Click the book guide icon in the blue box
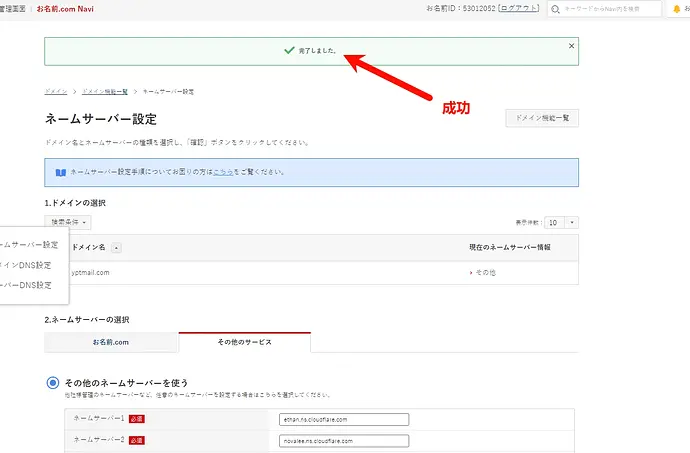Screen dimensions: 690x453 tap(61, 173)
